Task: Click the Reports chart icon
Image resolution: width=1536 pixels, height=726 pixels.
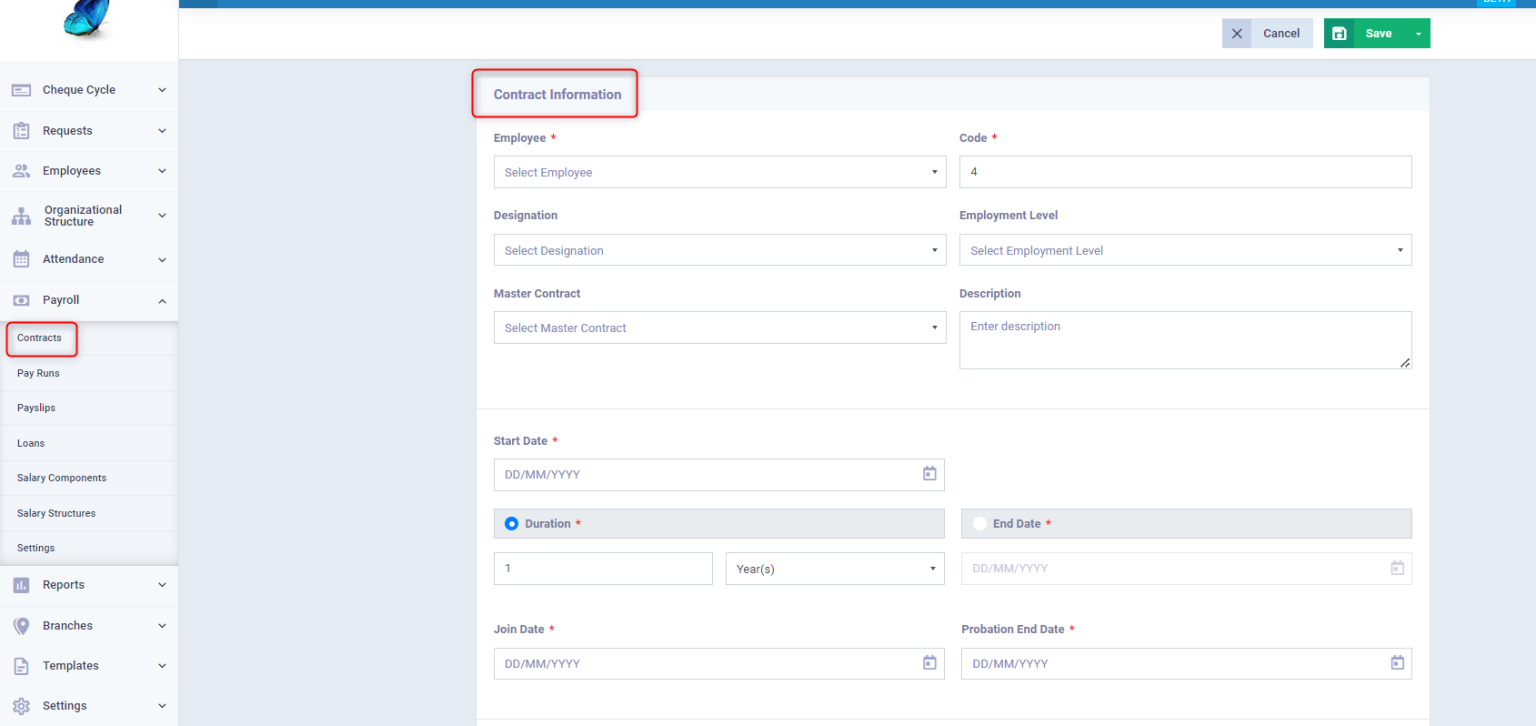Action: [21, 585]
